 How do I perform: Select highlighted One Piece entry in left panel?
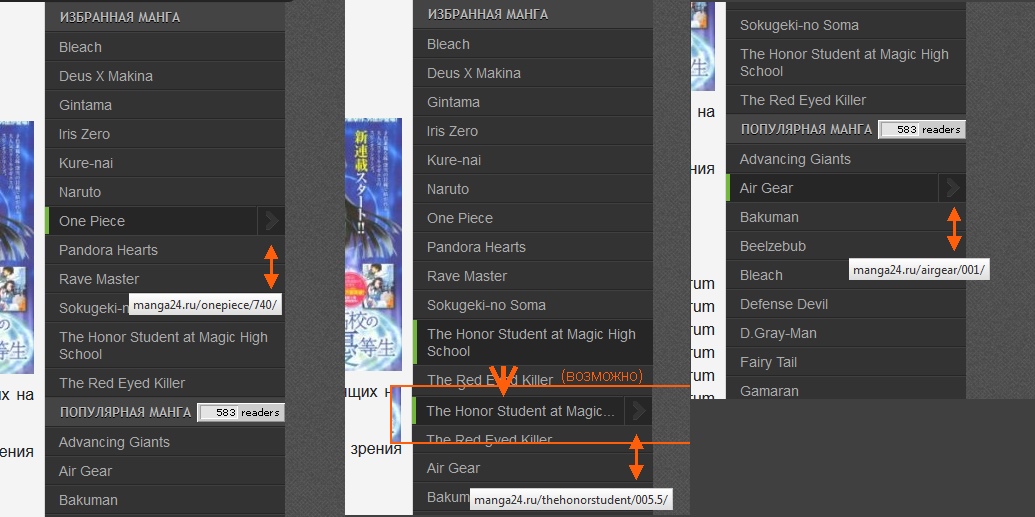151,221
